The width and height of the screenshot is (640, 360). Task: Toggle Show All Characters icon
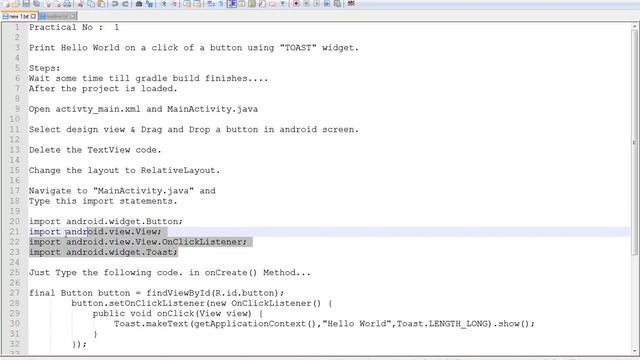[x=221, y=4]
